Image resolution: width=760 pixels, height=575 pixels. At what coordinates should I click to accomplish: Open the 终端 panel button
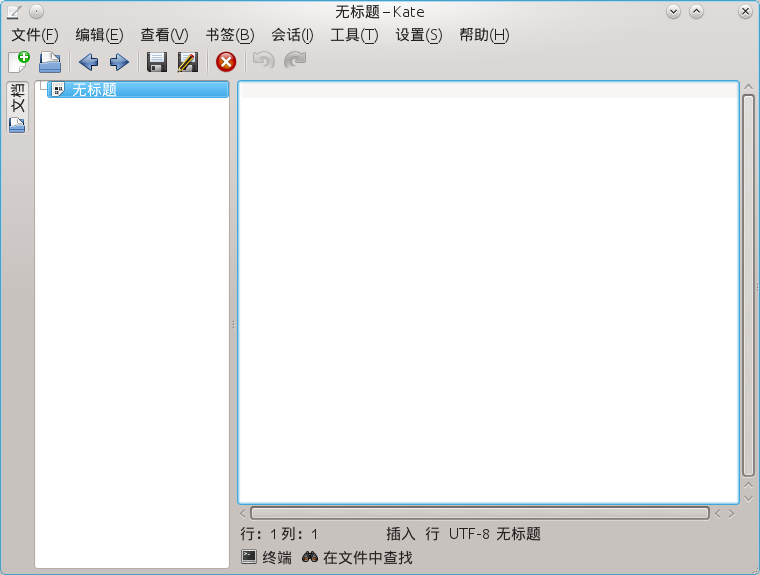click(x=267, y=557)
